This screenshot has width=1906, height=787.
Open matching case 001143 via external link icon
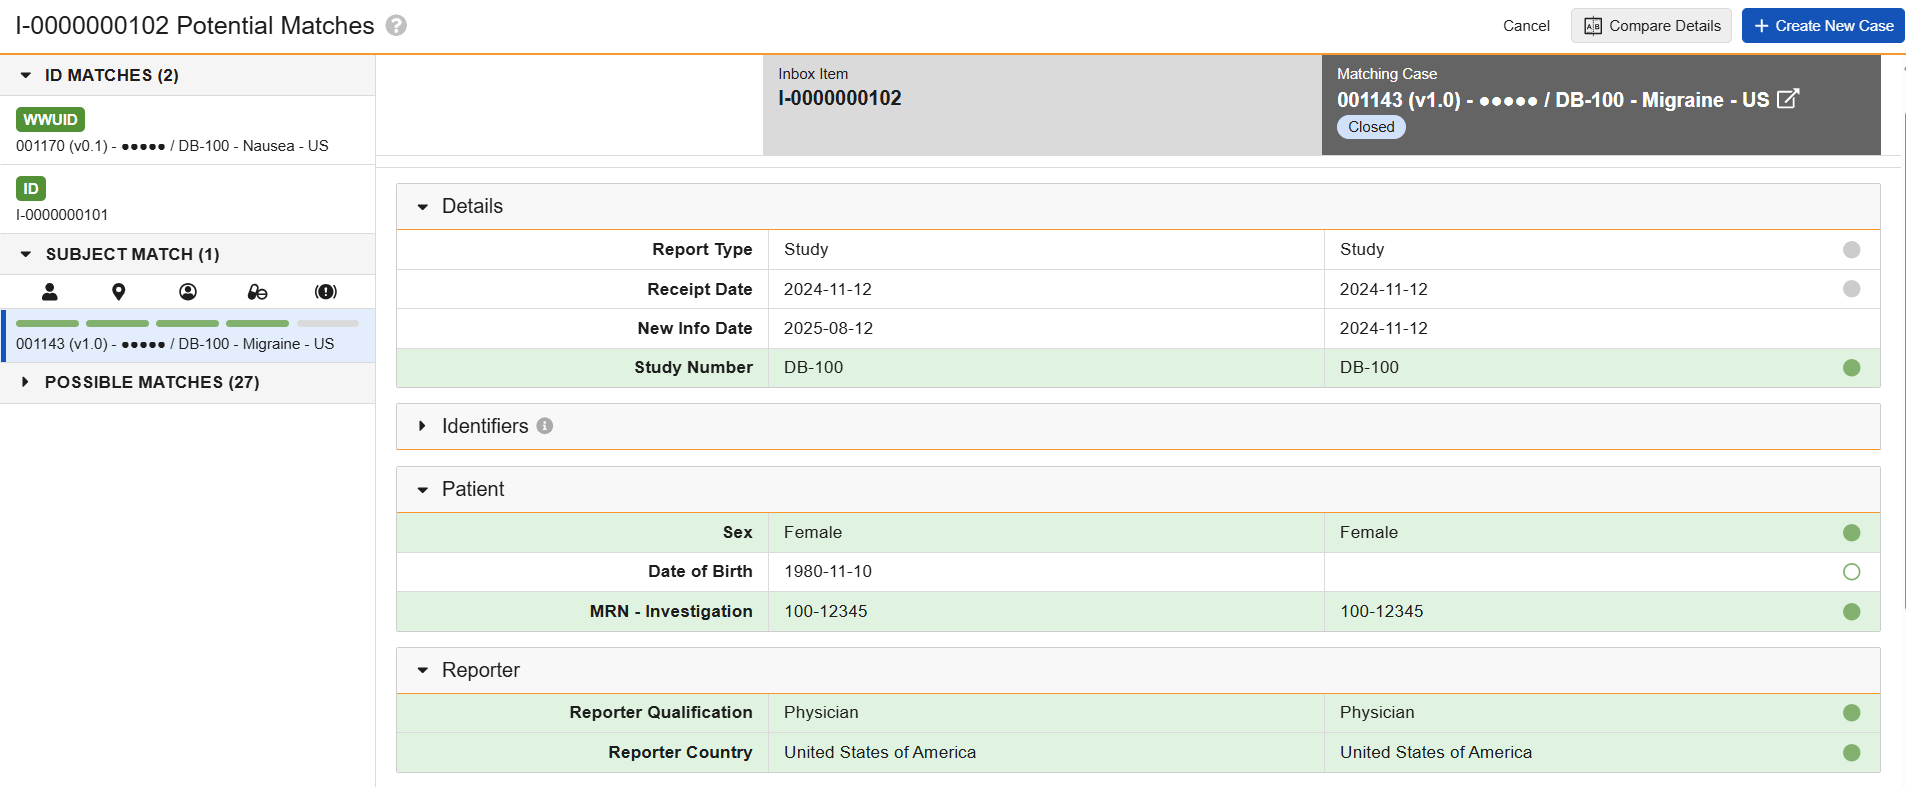(x=1787, y=99)
